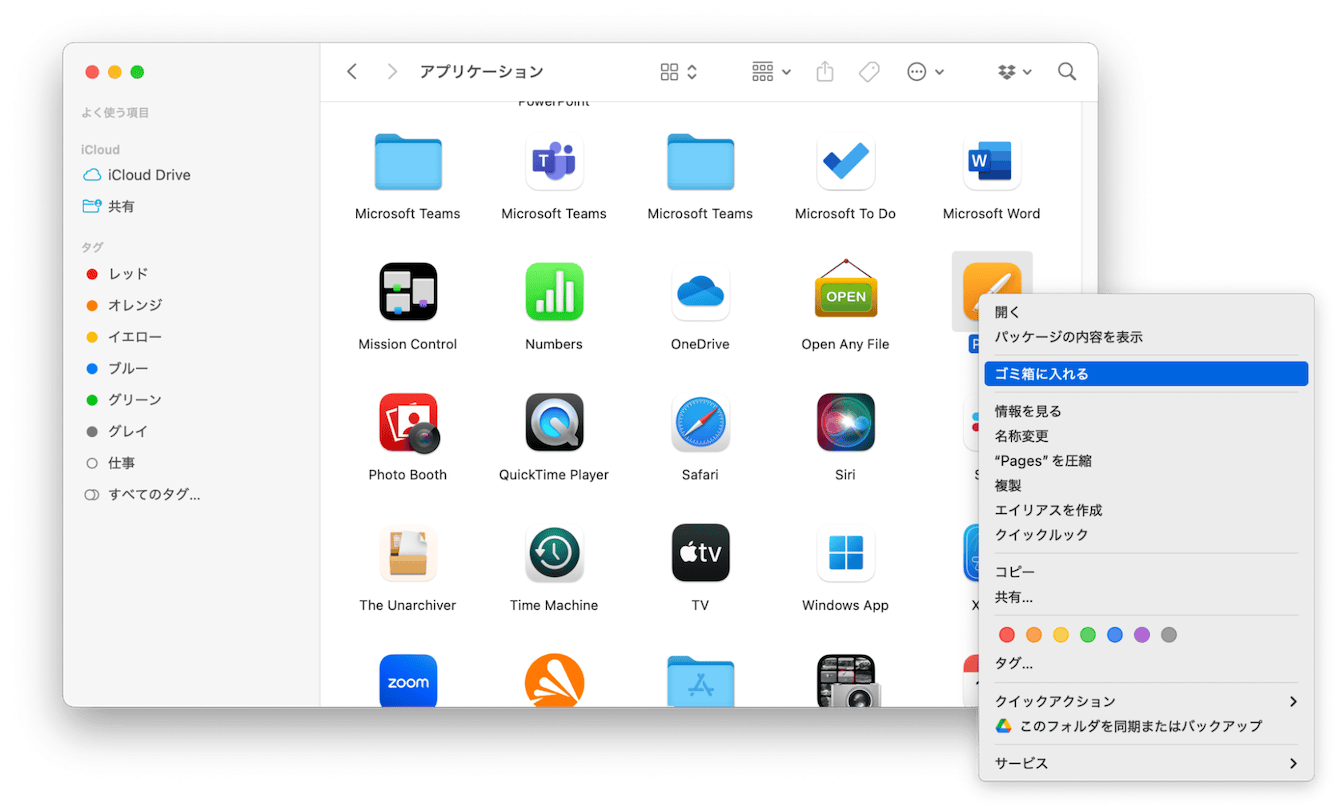Viewport: 1340px width, 812px height.
Task: Expand the サービス submenu
Action: [1146, 763]
